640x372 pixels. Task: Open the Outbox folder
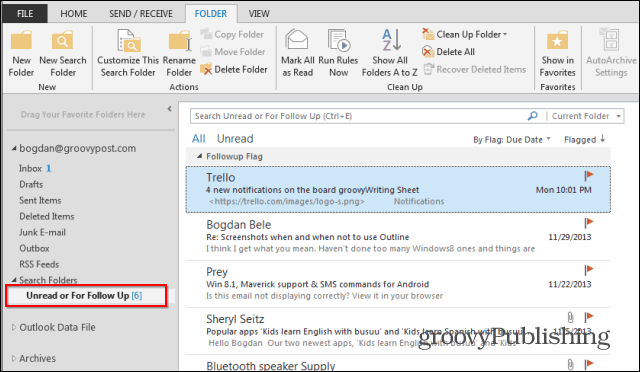pos(34,248)
